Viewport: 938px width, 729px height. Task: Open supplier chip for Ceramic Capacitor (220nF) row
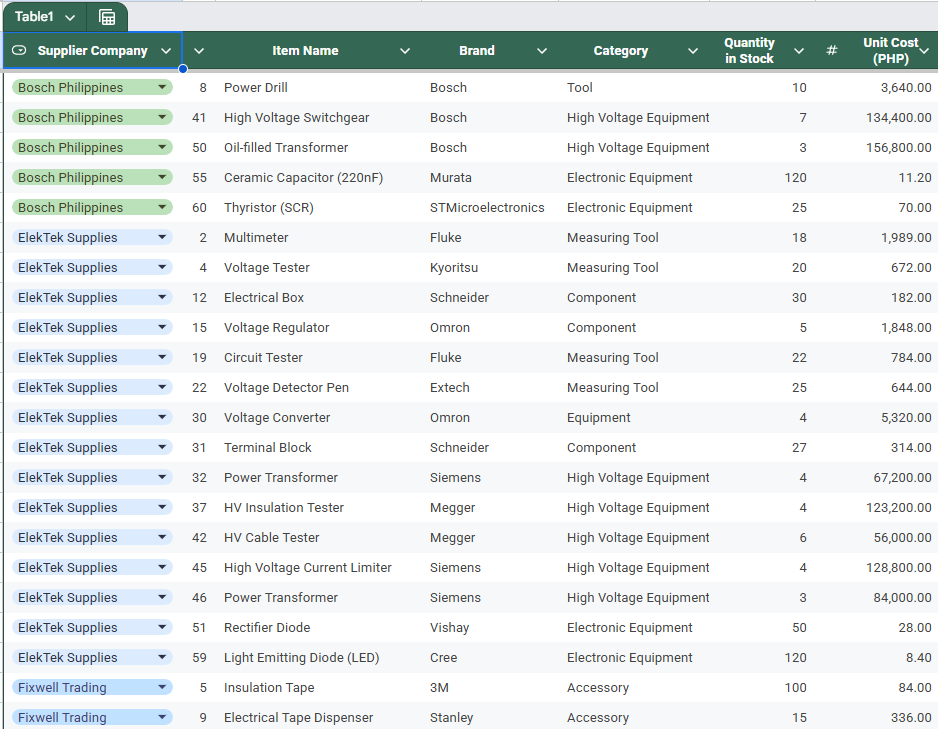[92, 178]
